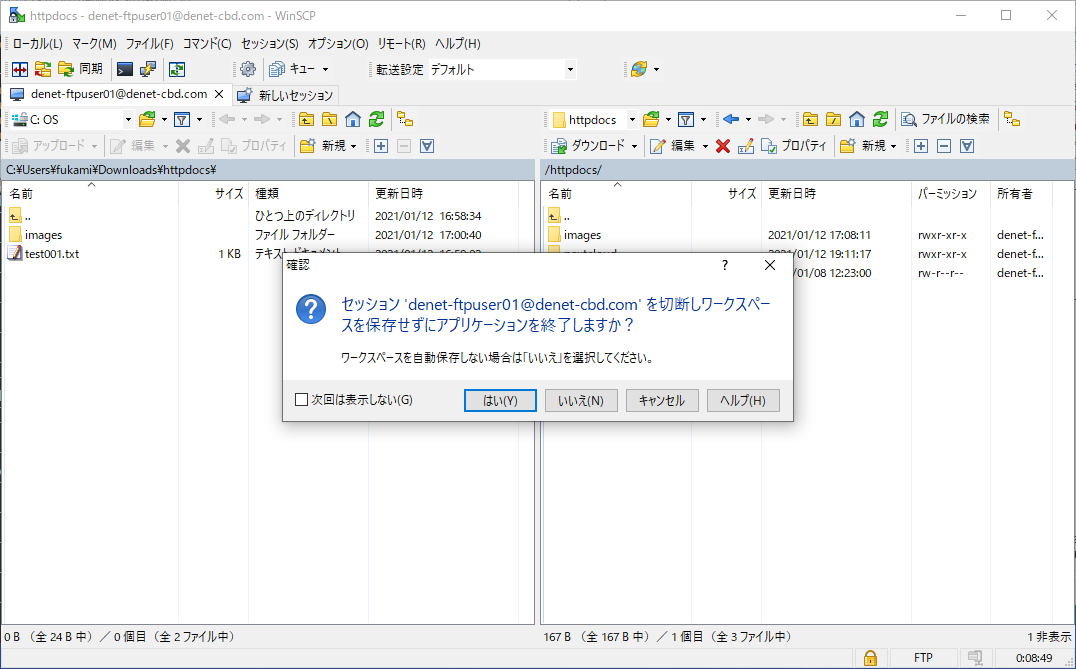Viewport: 1076px width, 669px height.
Task: Click the 同期 synchronize browsing button
Action: click(81, 69)
